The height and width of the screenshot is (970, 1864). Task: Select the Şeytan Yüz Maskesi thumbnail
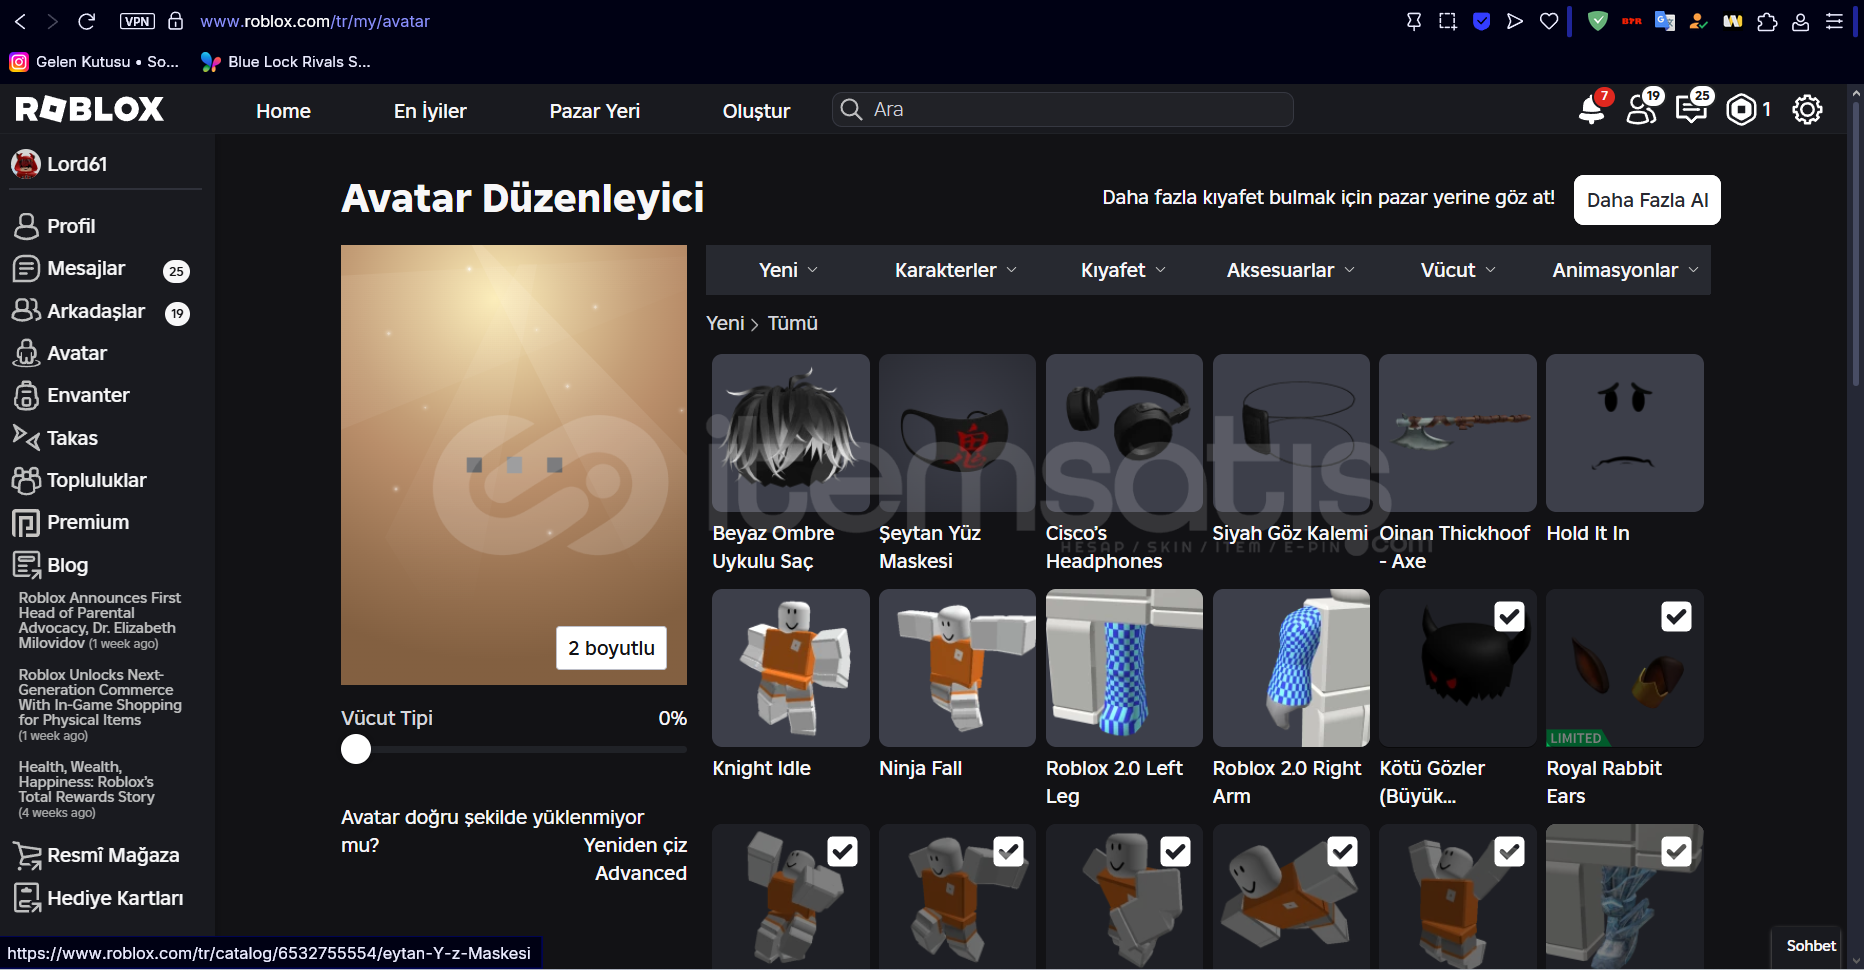pyautogui.click(x=957, y=433)
